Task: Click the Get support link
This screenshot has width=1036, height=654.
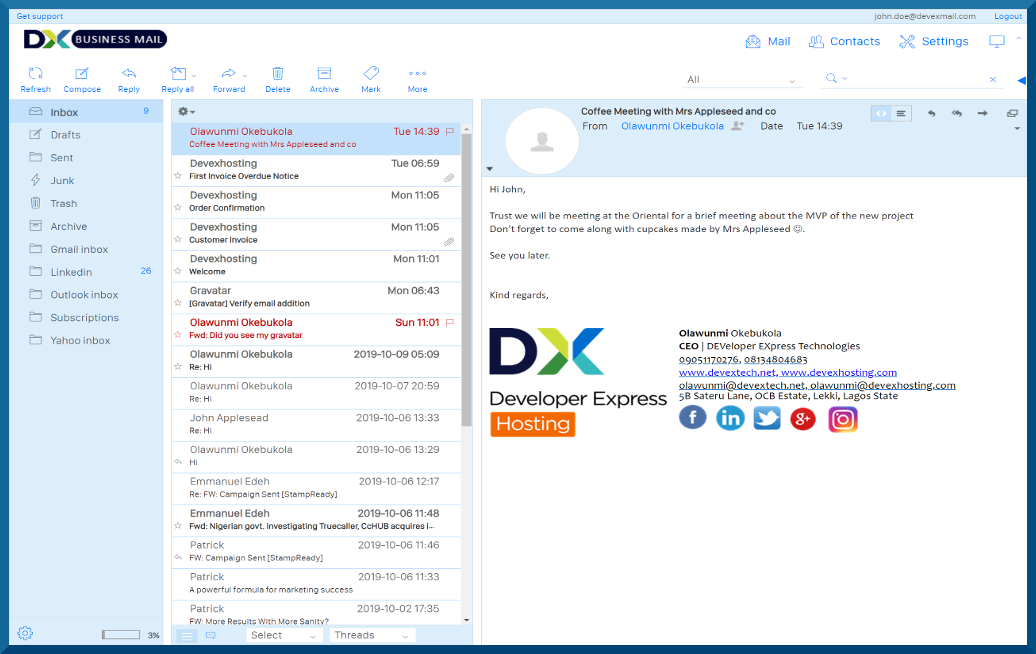Action: (x=38, y=15)
